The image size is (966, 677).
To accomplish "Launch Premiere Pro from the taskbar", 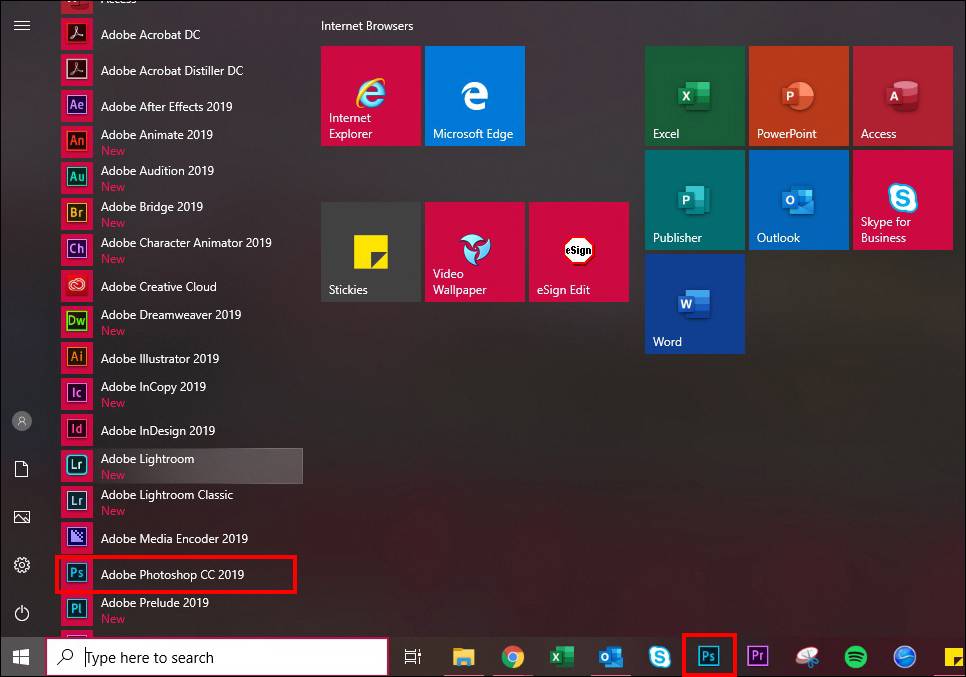I will (758, 656).
